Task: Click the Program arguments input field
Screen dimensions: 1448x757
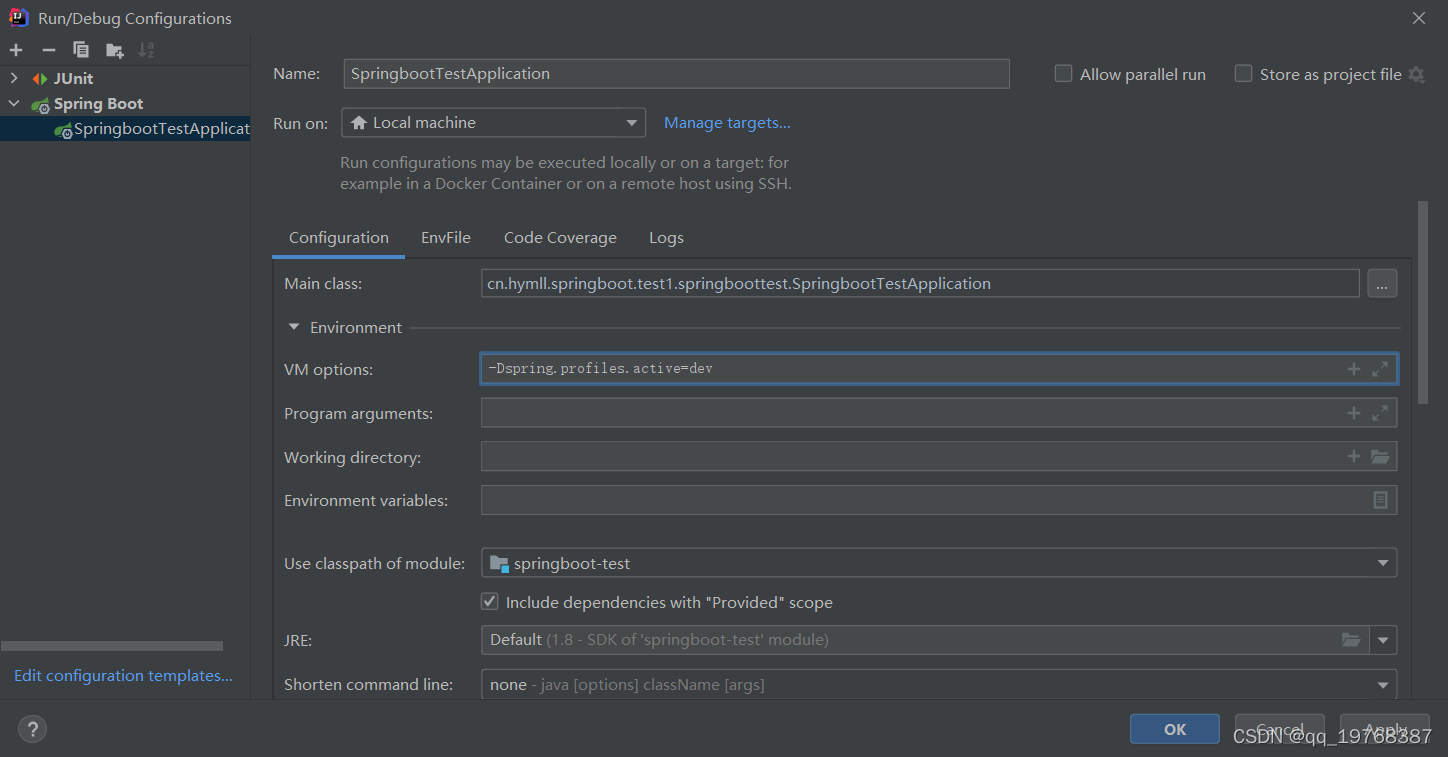Action: point(938,413)
